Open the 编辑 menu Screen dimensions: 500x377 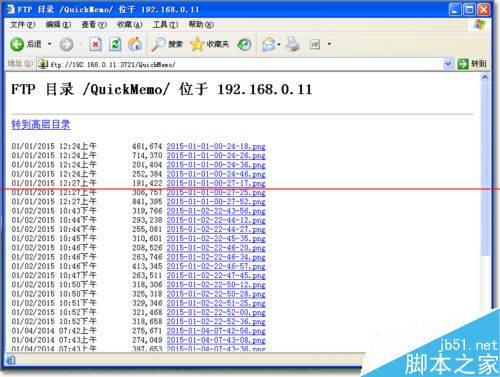58,25
